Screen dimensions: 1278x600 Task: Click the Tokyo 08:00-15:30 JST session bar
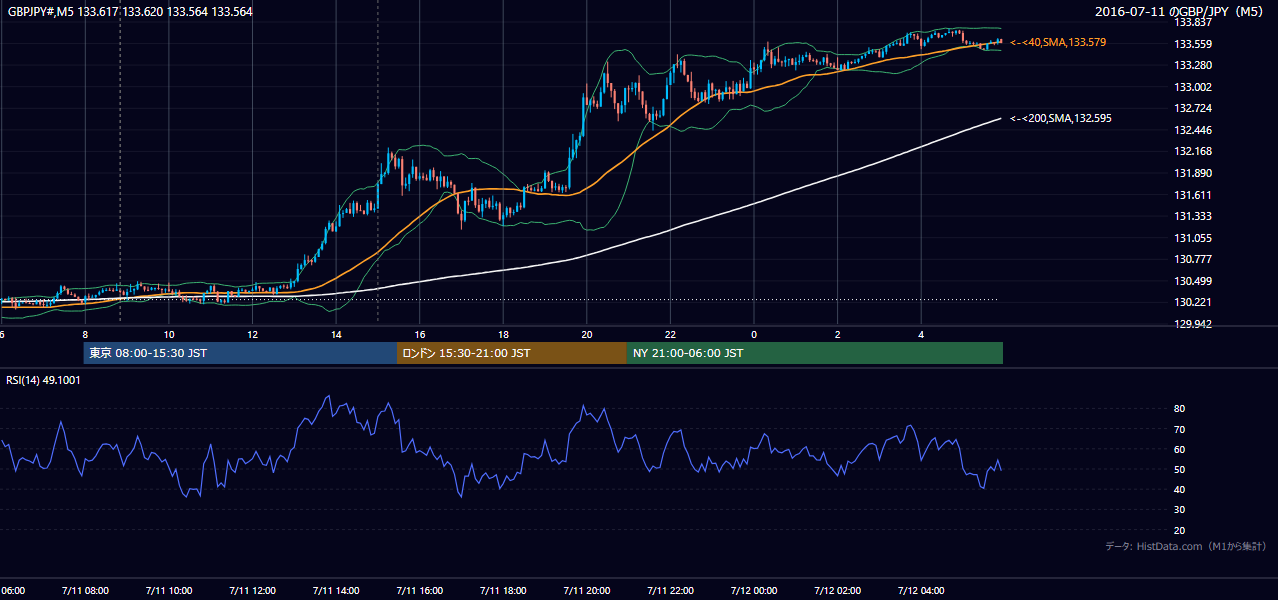pyautogui.click(x=240, y=353)
